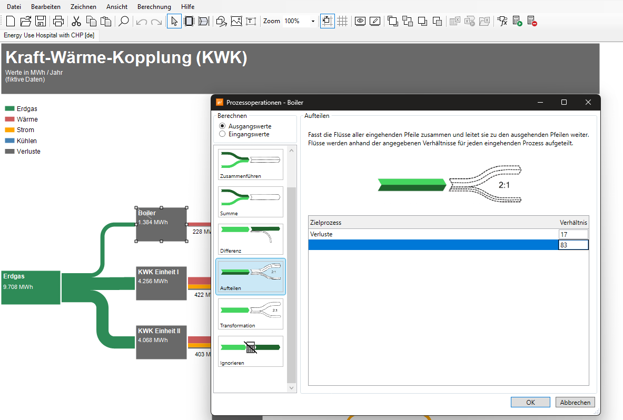The height and width of the screenshot is (420, 623).
Task: Select the Eingangswerte radio button
Action: tap(222, 134)
